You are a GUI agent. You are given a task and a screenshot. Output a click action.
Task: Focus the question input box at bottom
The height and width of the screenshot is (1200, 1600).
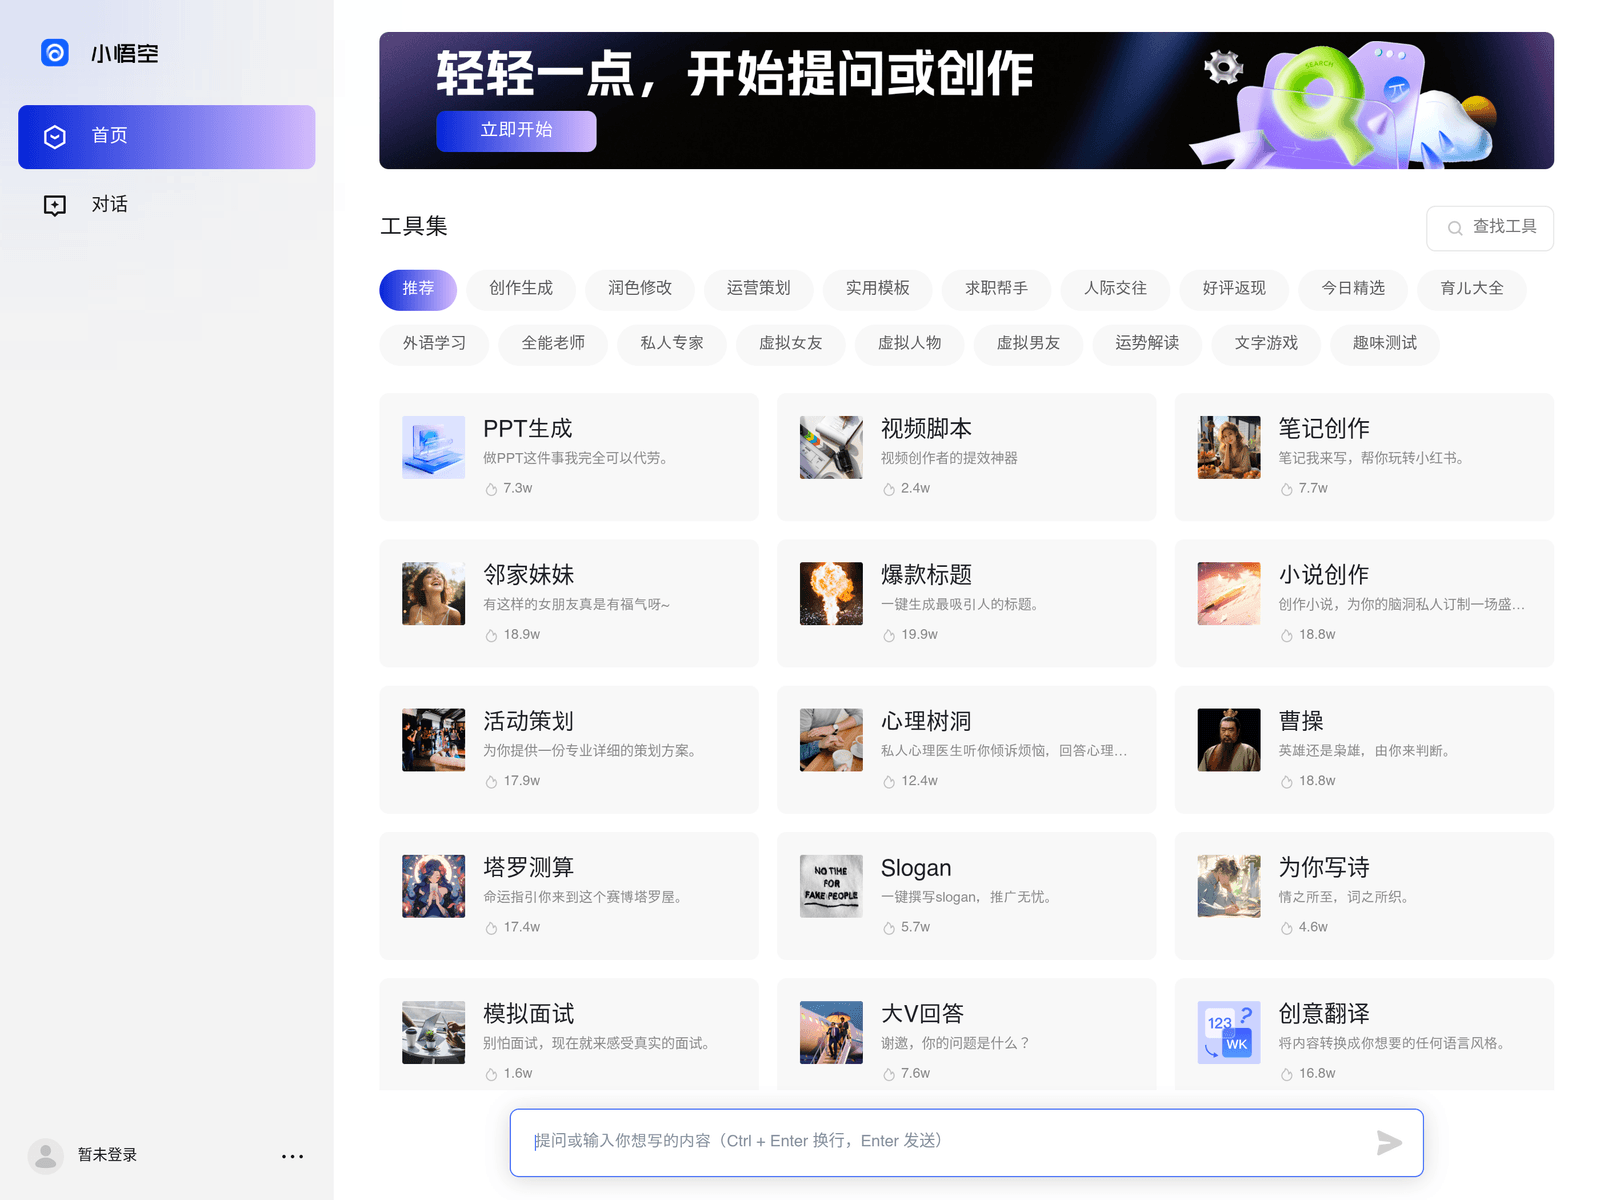tap(966, 1143)
